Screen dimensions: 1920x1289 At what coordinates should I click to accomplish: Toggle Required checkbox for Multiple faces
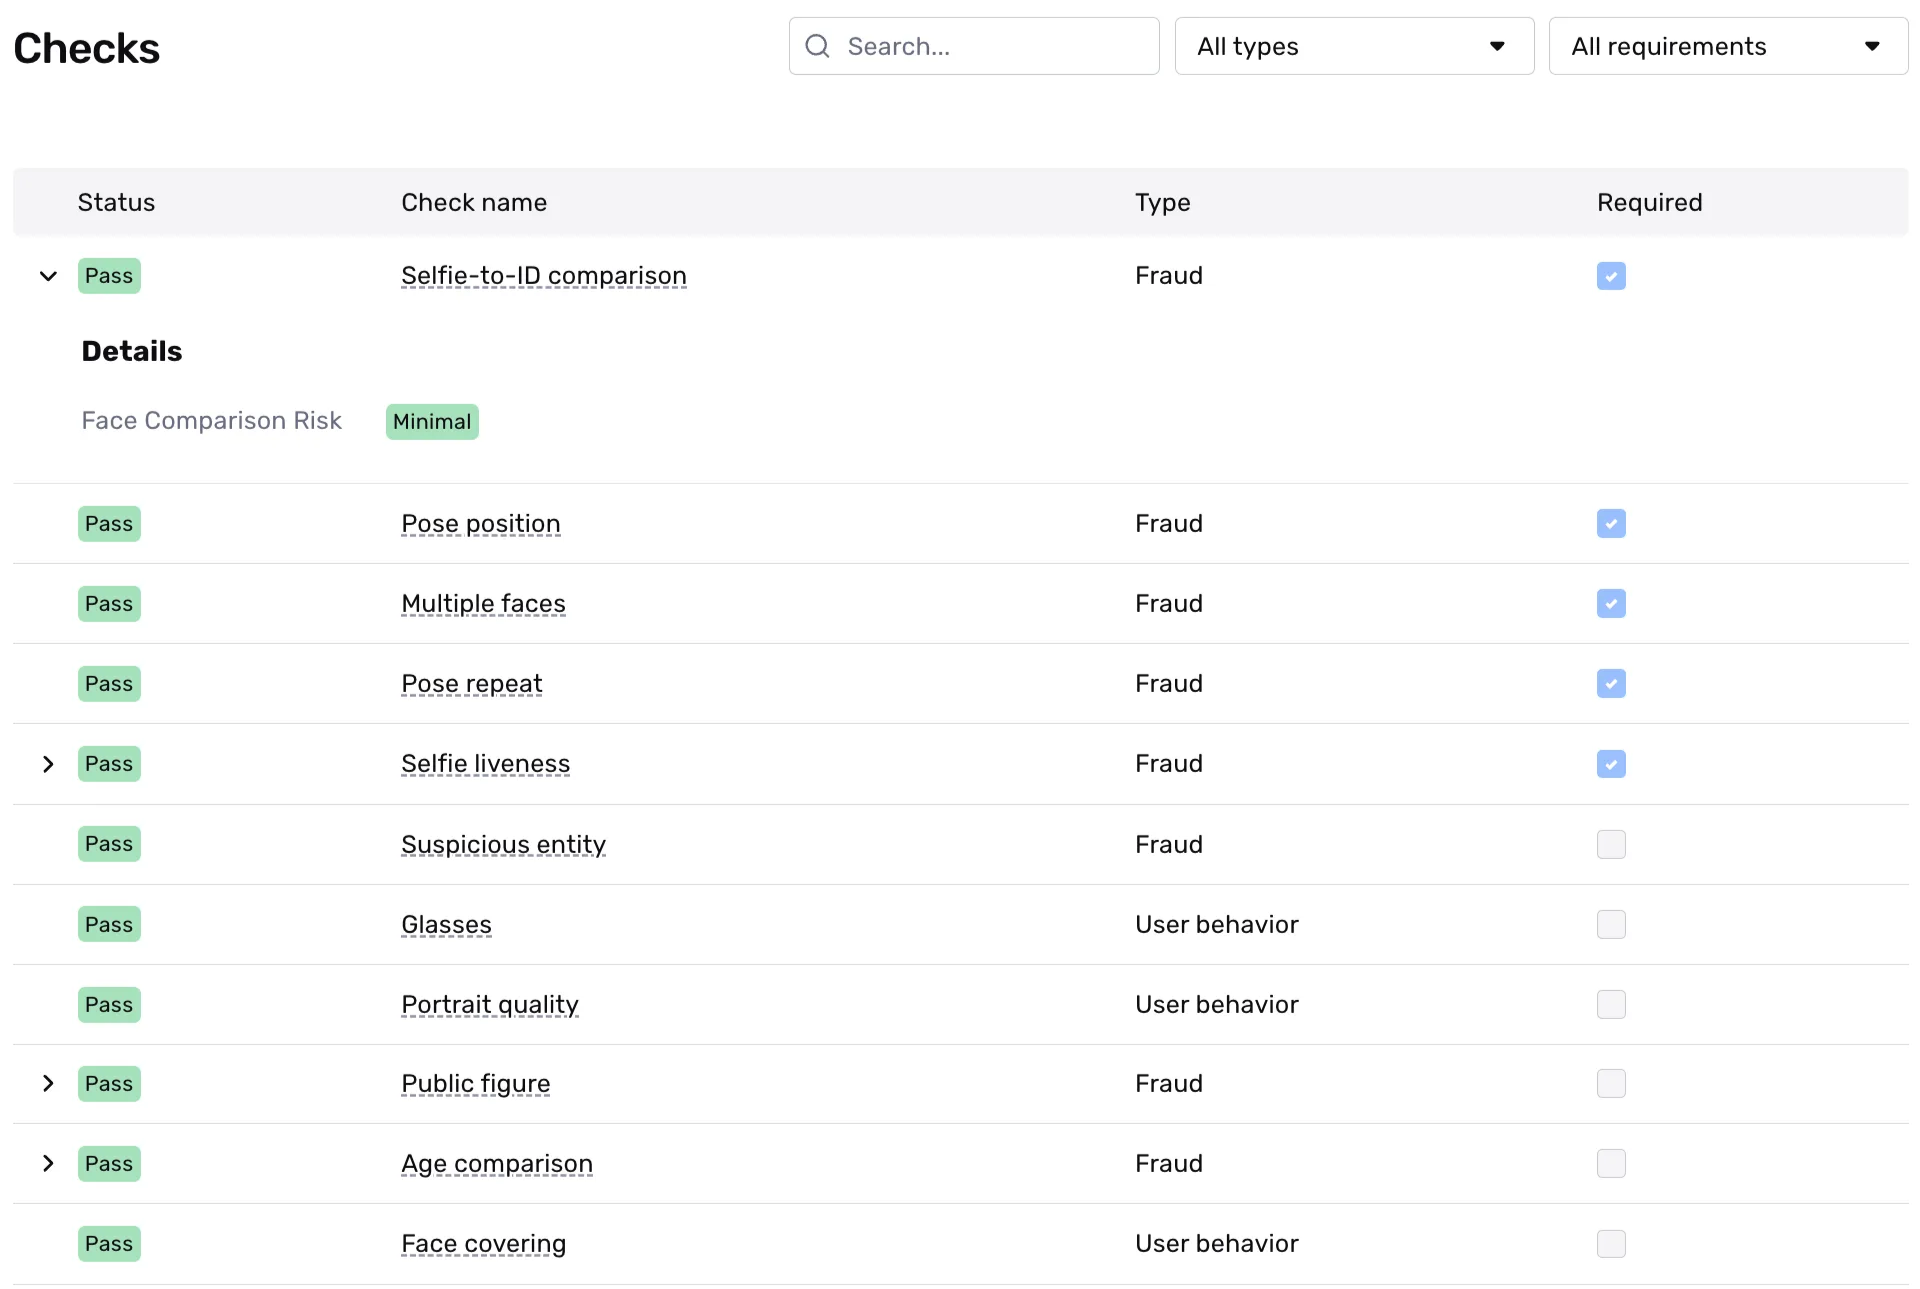1610,604
